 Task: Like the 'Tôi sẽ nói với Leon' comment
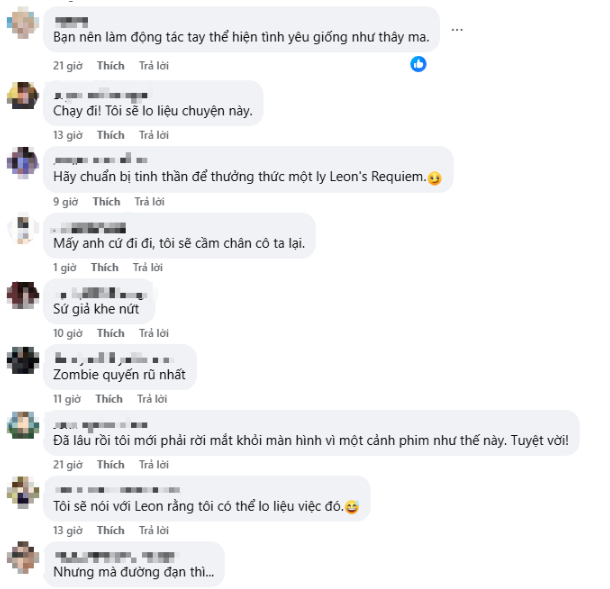pyautogui.click(x=111, y=529)
